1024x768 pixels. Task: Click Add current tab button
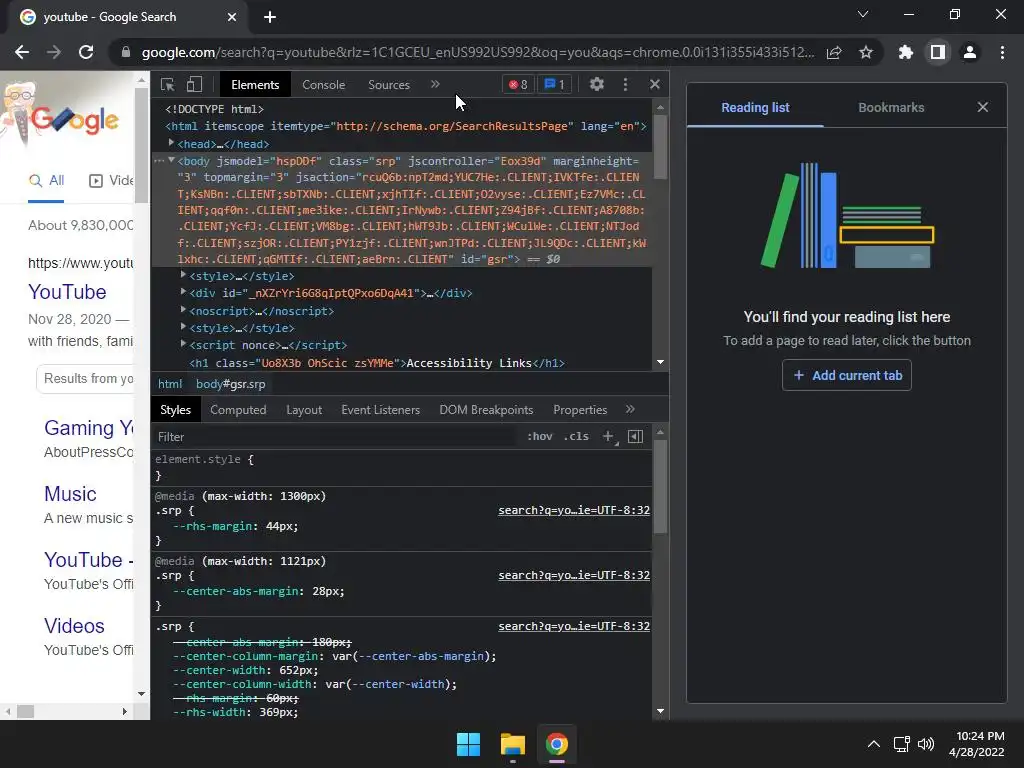click(846, 375)
